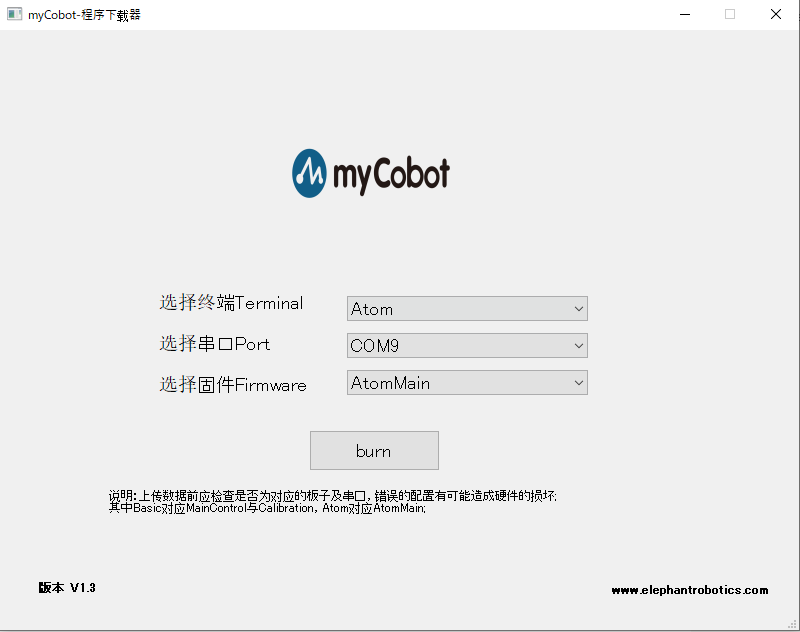This screenshot has height=632, width=800.
Task: Click the 选择串口Port label
Action: [214, 344]
